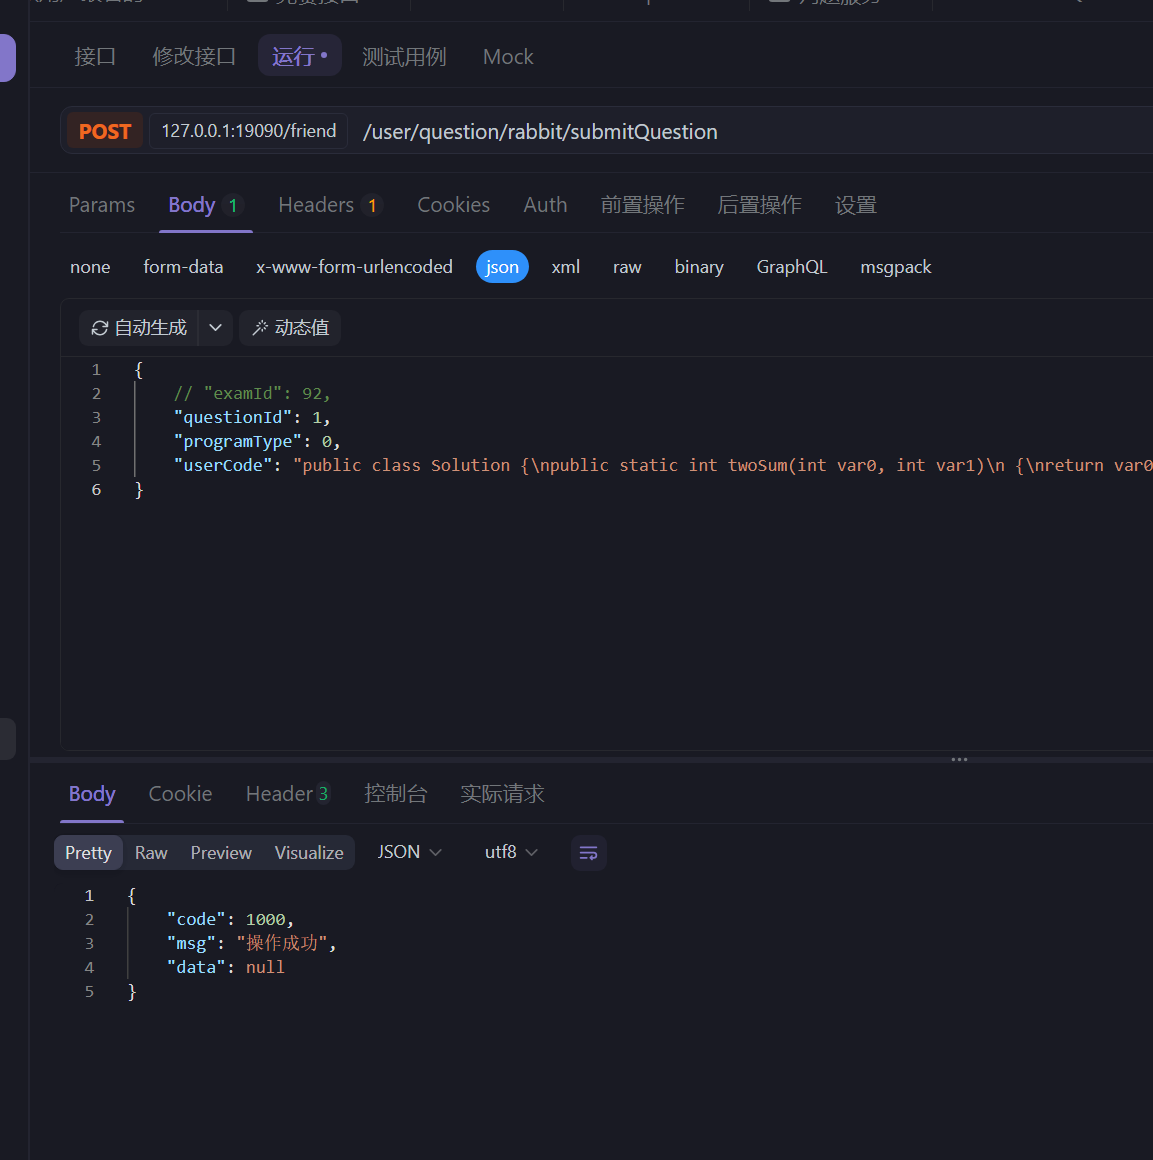Open the JSON format dropdown
Image resolution: width=1153 pixels, height=1160 pixels.
tap(410, 852)
